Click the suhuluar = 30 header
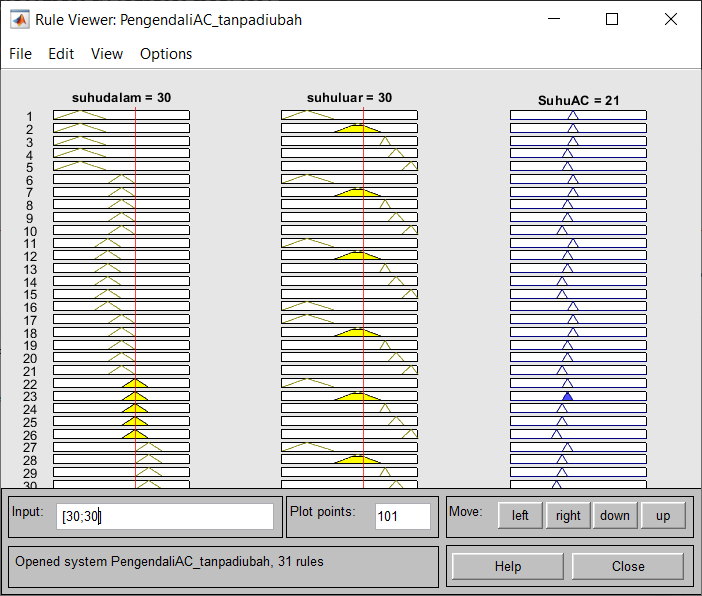This screenshot has height=596, width=702. (349, 98)
